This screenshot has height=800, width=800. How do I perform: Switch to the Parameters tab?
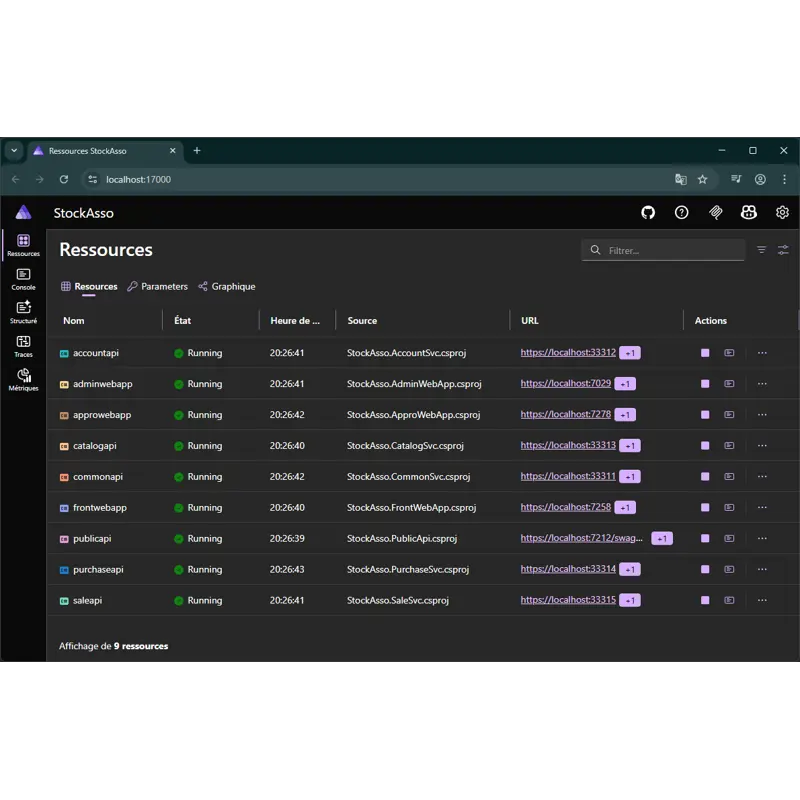click(x=158, y=286)
